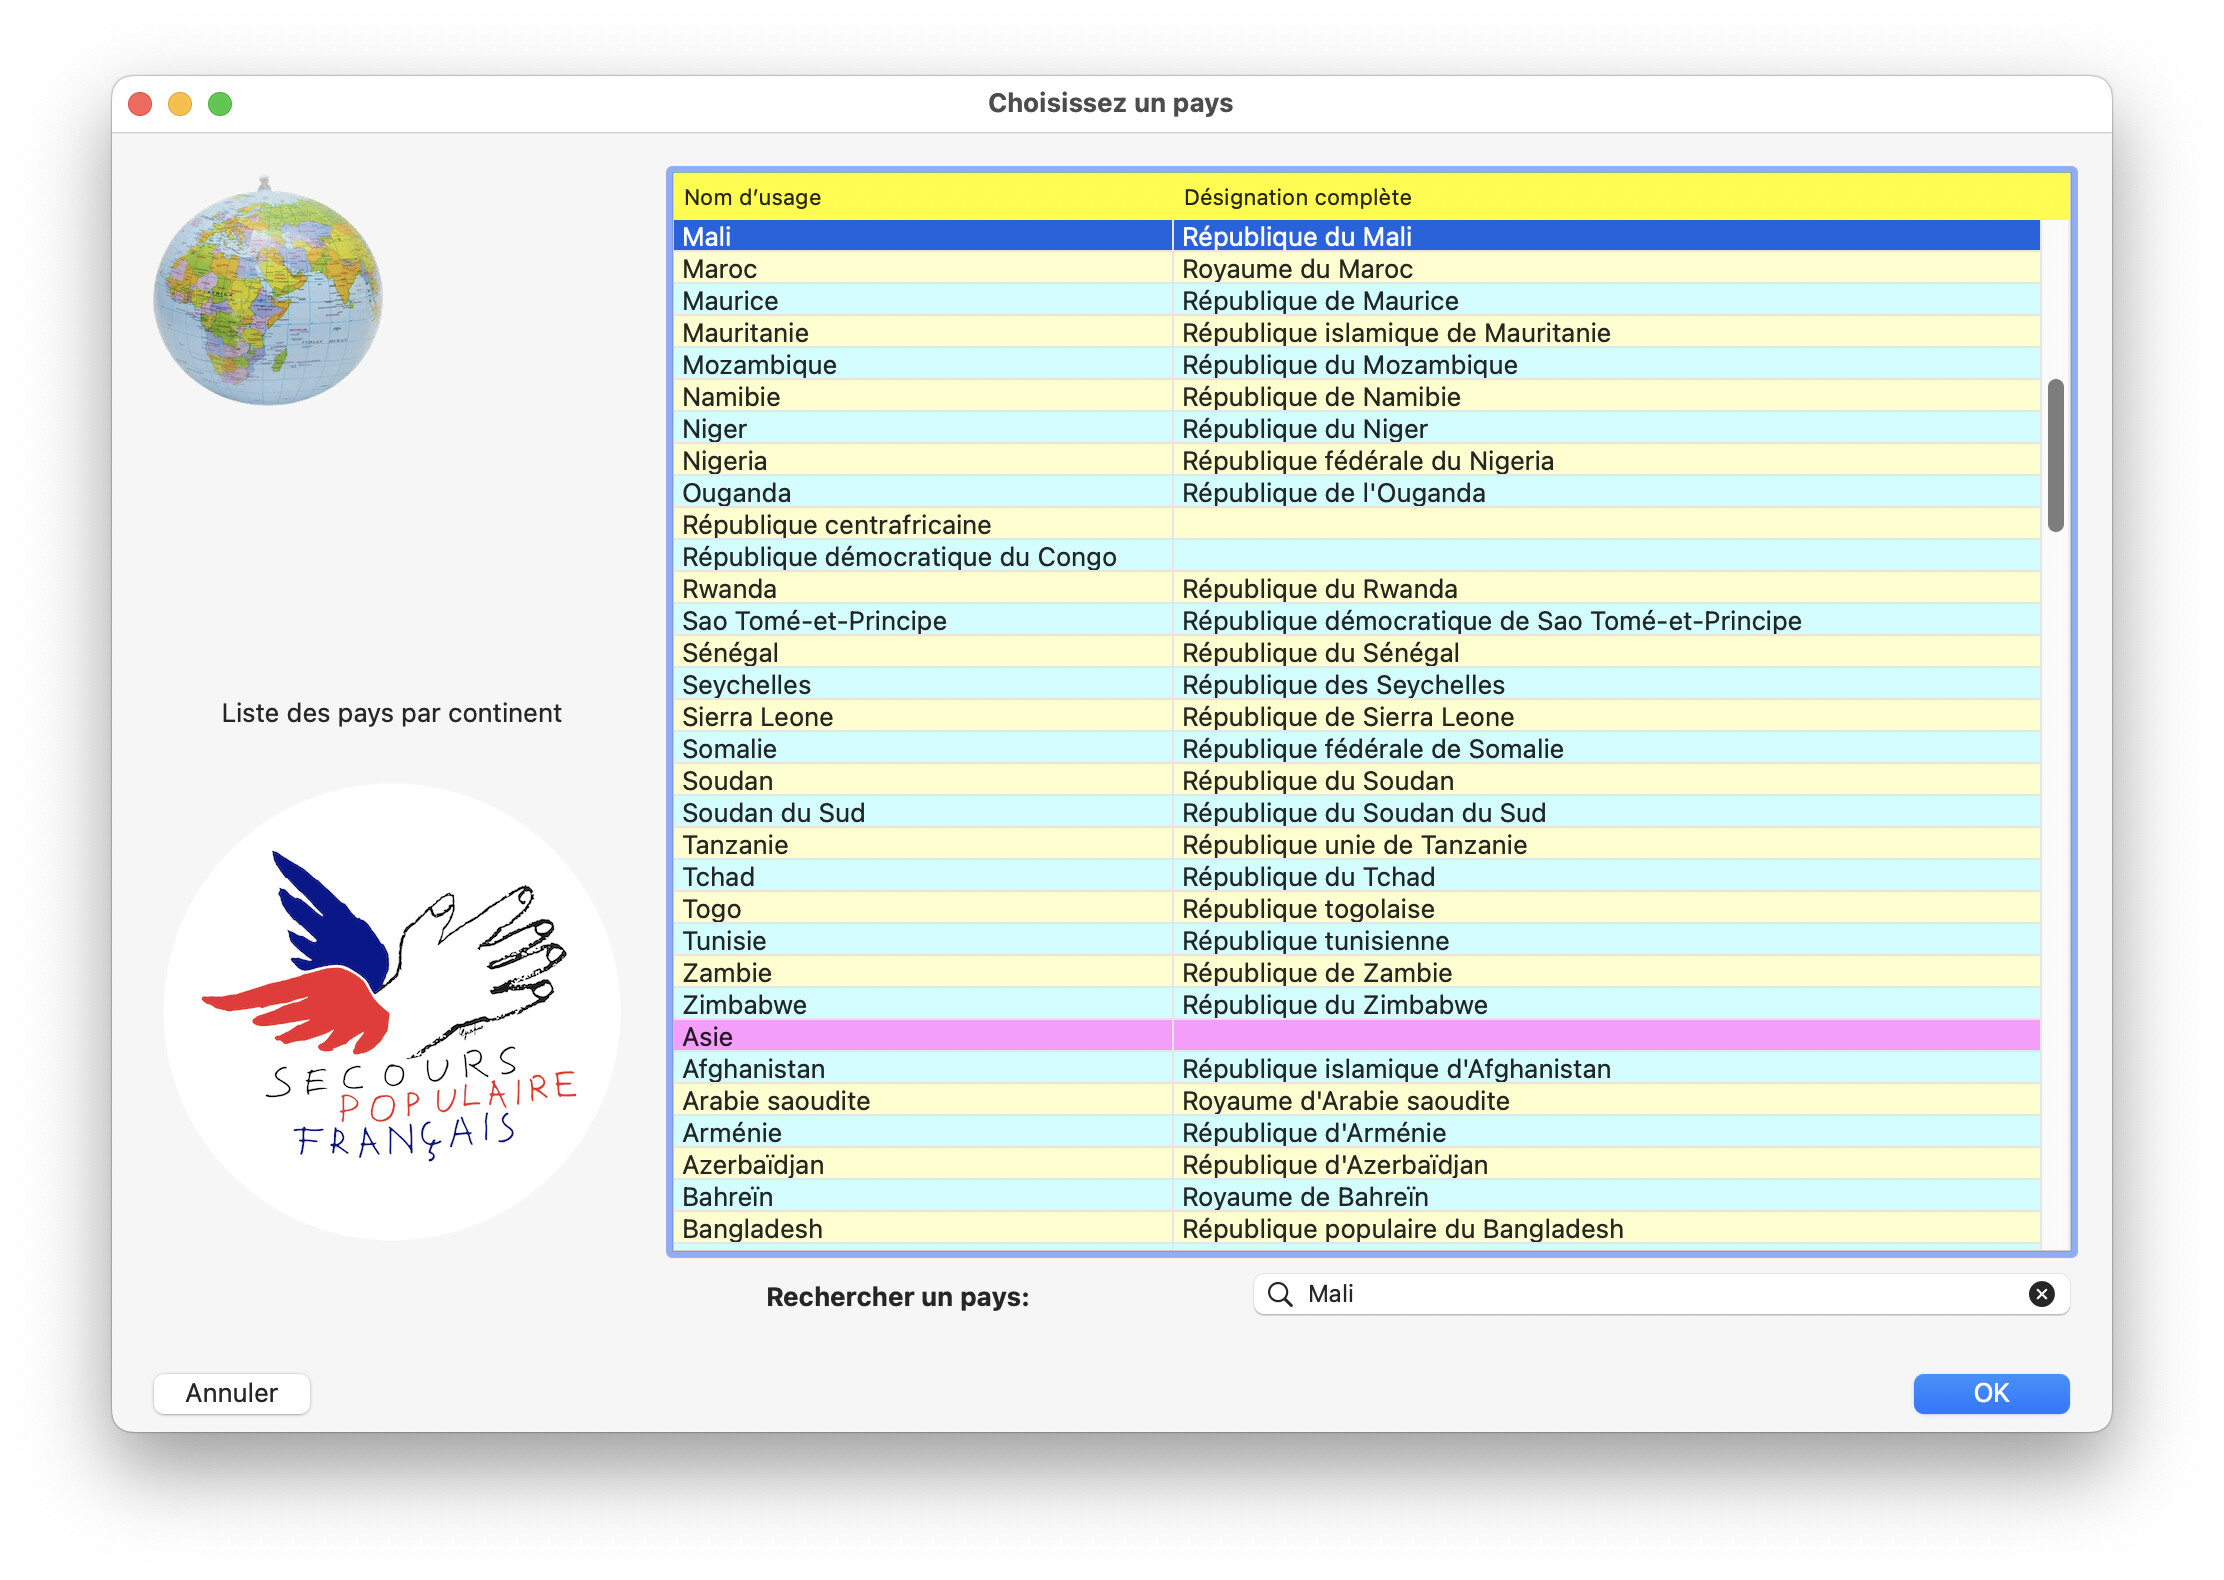This screenshot has height=1580, width=2224.
Task: Click the Royaume du Maroc cell
Action: tap(1607, 268)
